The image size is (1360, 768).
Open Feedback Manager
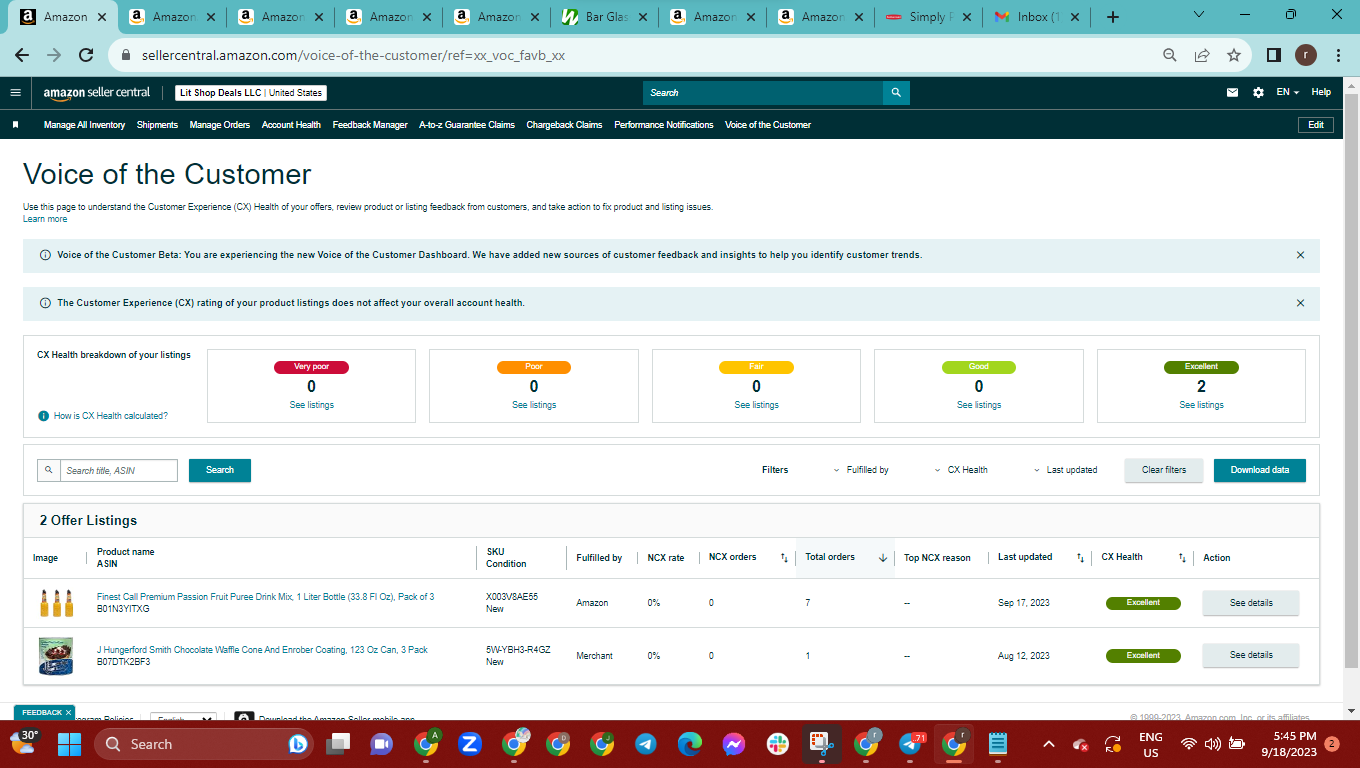click(370, 125)
